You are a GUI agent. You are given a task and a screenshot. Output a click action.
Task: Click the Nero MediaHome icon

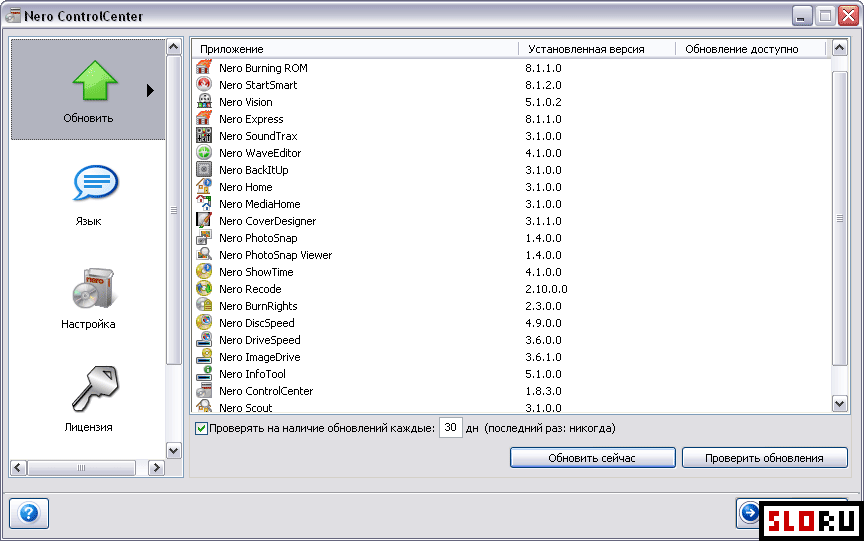[204, 204]
